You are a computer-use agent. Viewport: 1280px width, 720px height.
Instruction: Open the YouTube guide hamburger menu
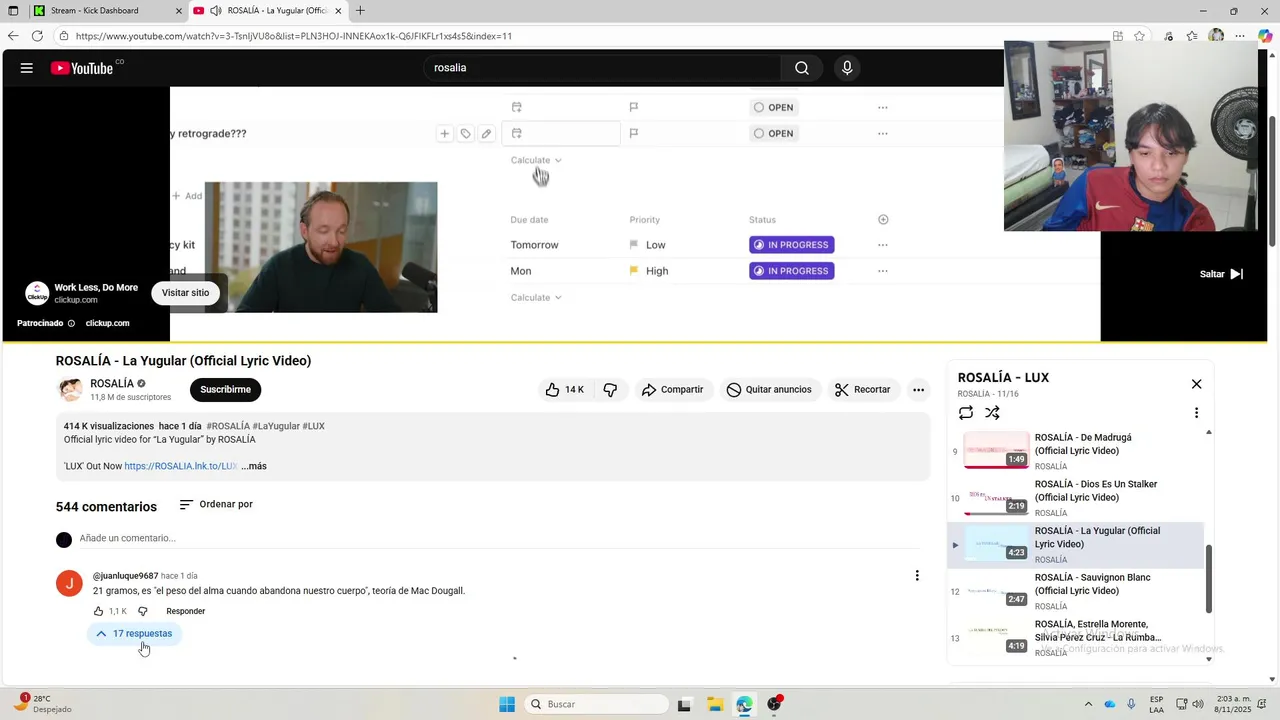coord(27,68)
